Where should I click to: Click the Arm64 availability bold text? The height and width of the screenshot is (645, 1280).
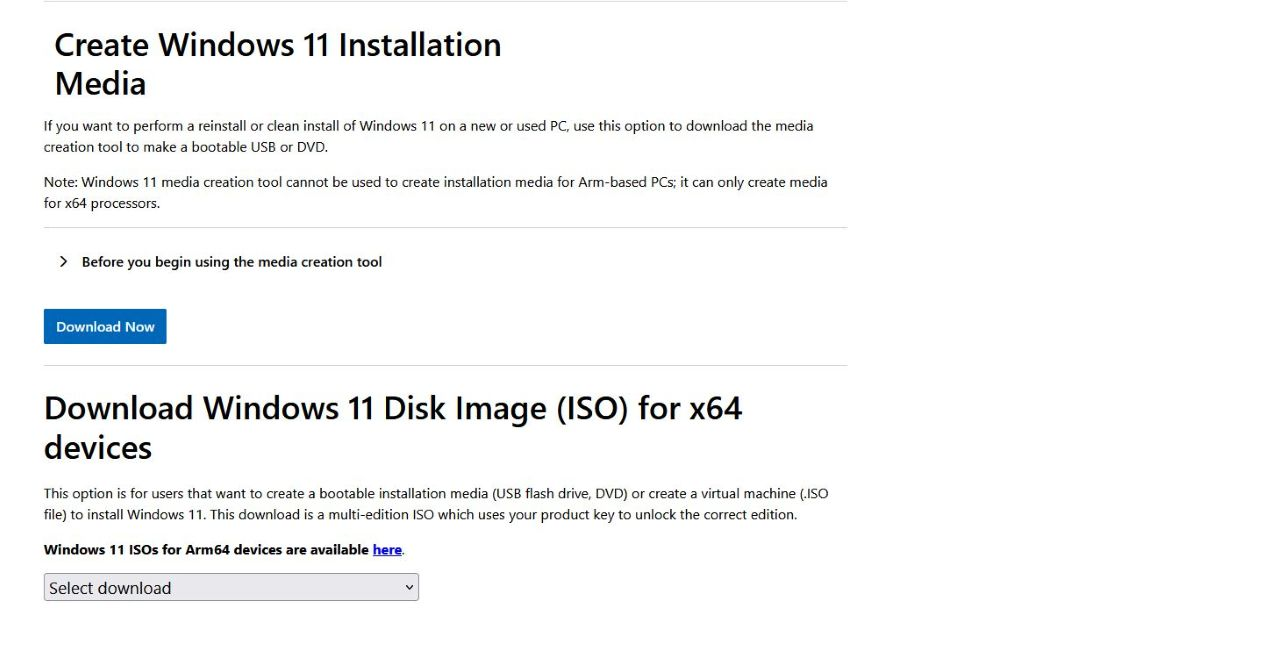(204, 549)
